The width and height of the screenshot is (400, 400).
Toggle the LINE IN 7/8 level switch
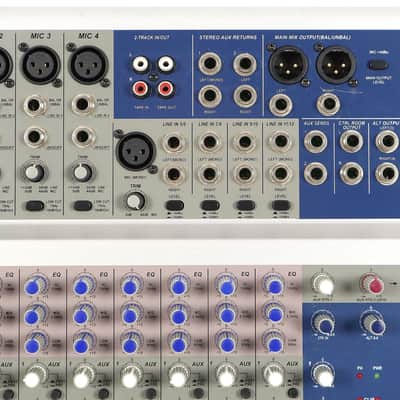(210, 205)
